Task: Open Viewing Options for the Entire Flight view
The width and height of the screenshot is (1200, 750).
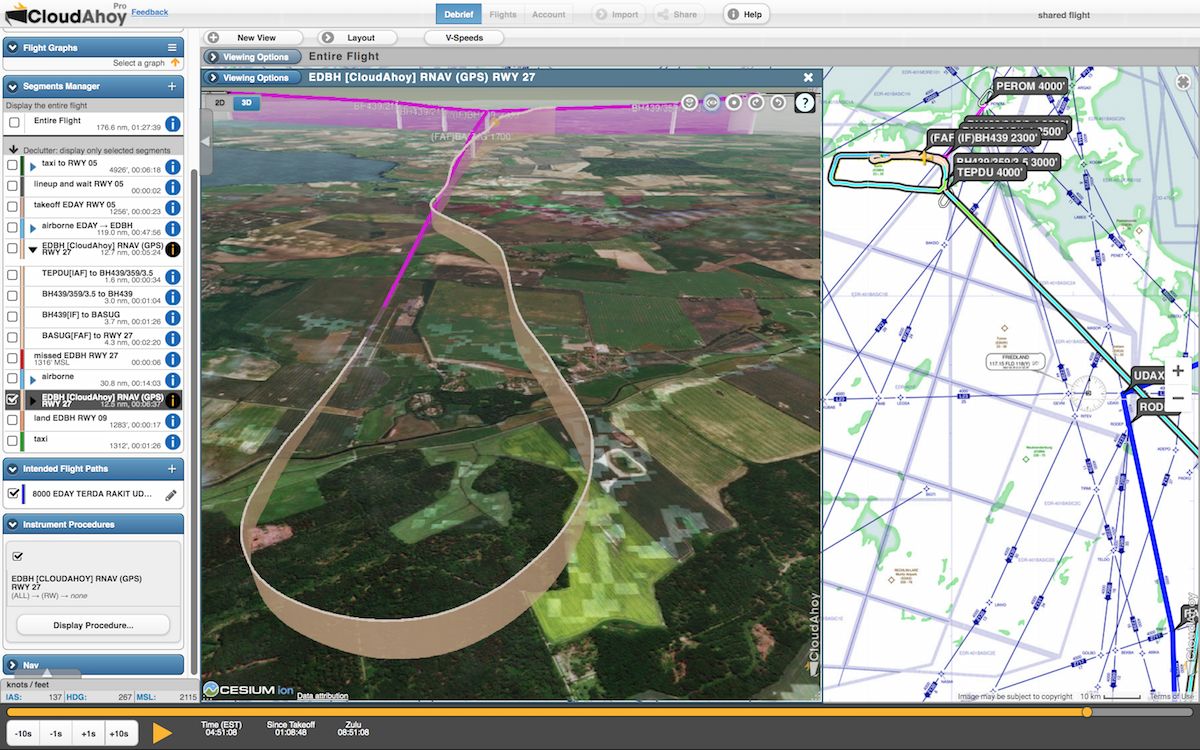Action: [x=252, y=56]
